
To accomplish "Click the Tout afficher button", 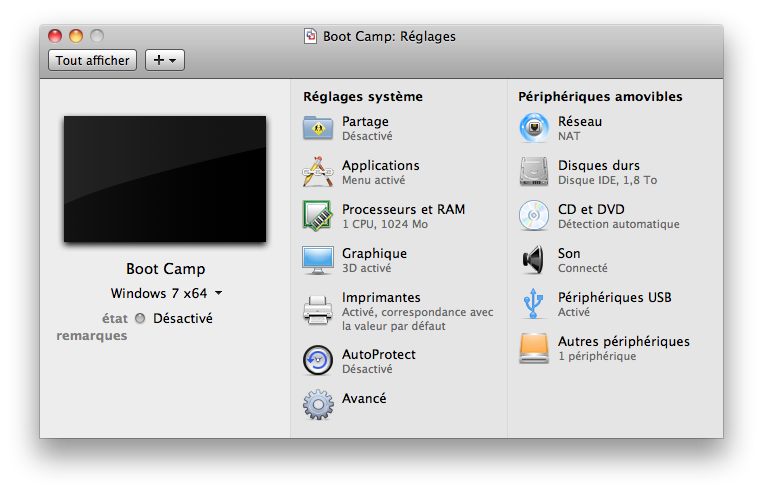I will click(x=92, y=60).
